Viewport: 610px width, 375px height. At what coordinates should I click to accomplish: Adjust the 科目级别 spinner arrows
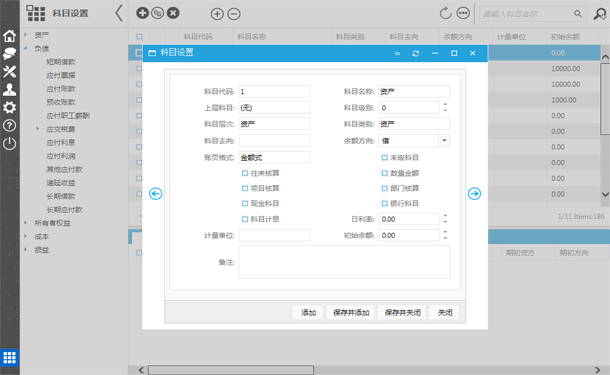click(x=445, y=107)
